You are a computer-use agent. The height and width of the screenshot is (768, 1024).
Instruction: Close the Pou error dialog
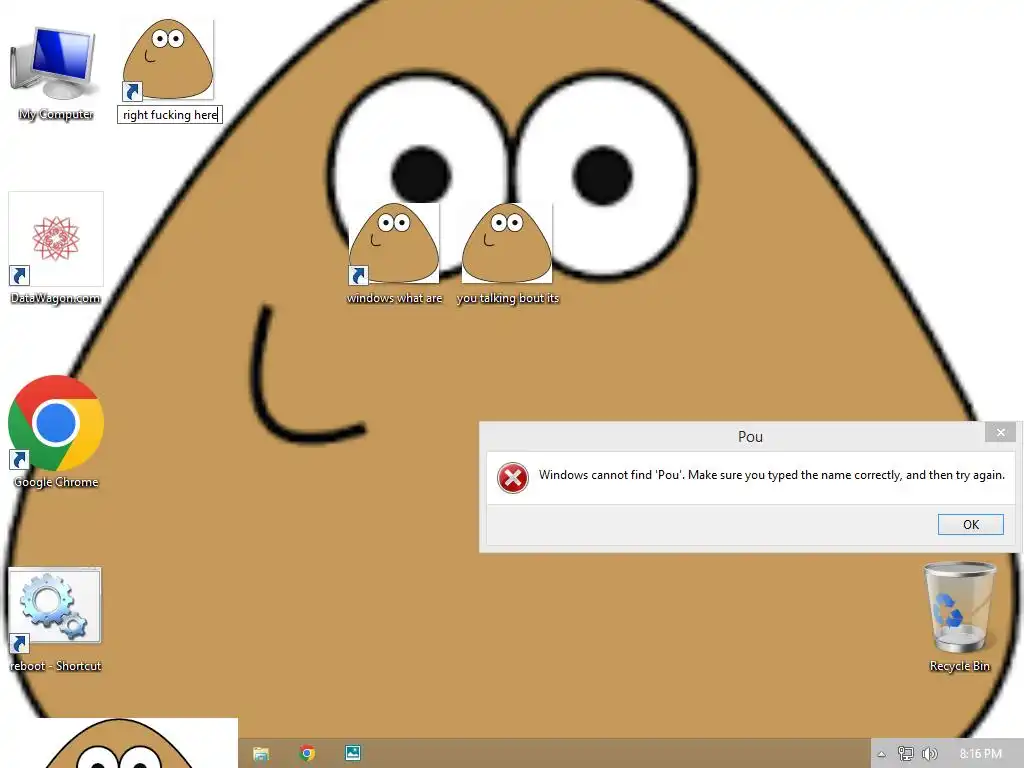coord(1000,432)
